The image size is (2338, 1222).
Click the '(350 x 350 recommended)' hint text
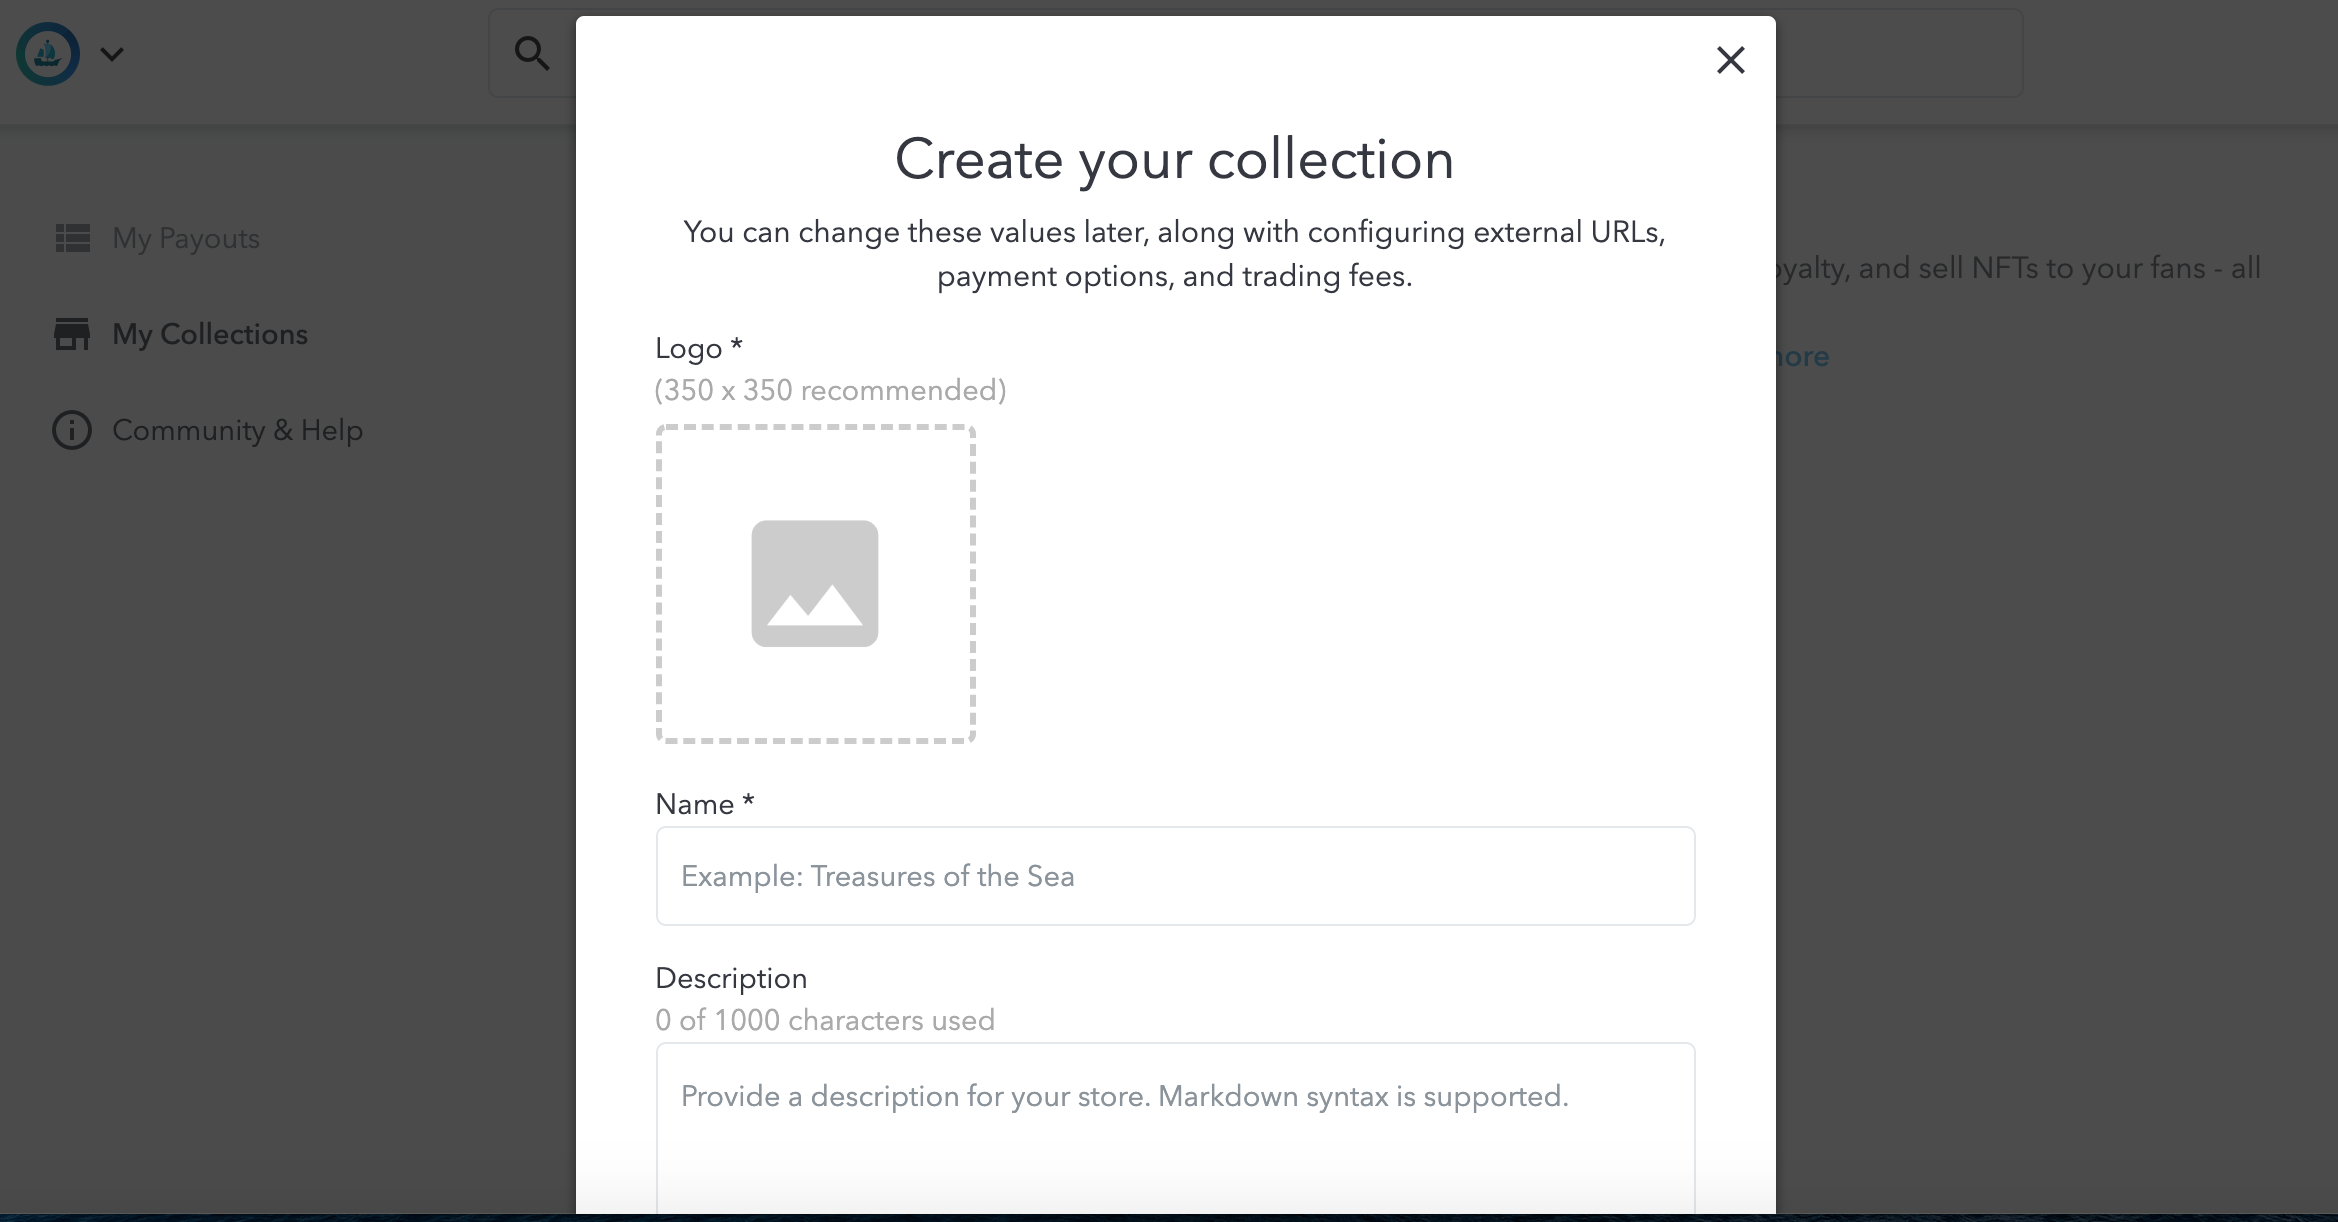[x=830, y=390]
